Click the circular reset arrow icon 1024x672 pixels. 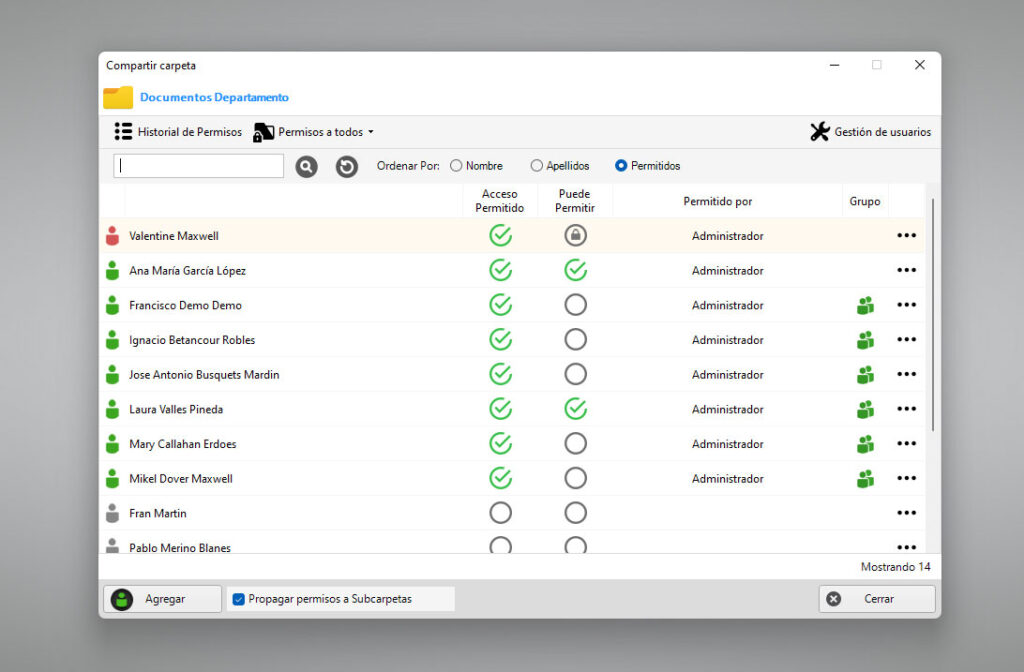(347, 167)
